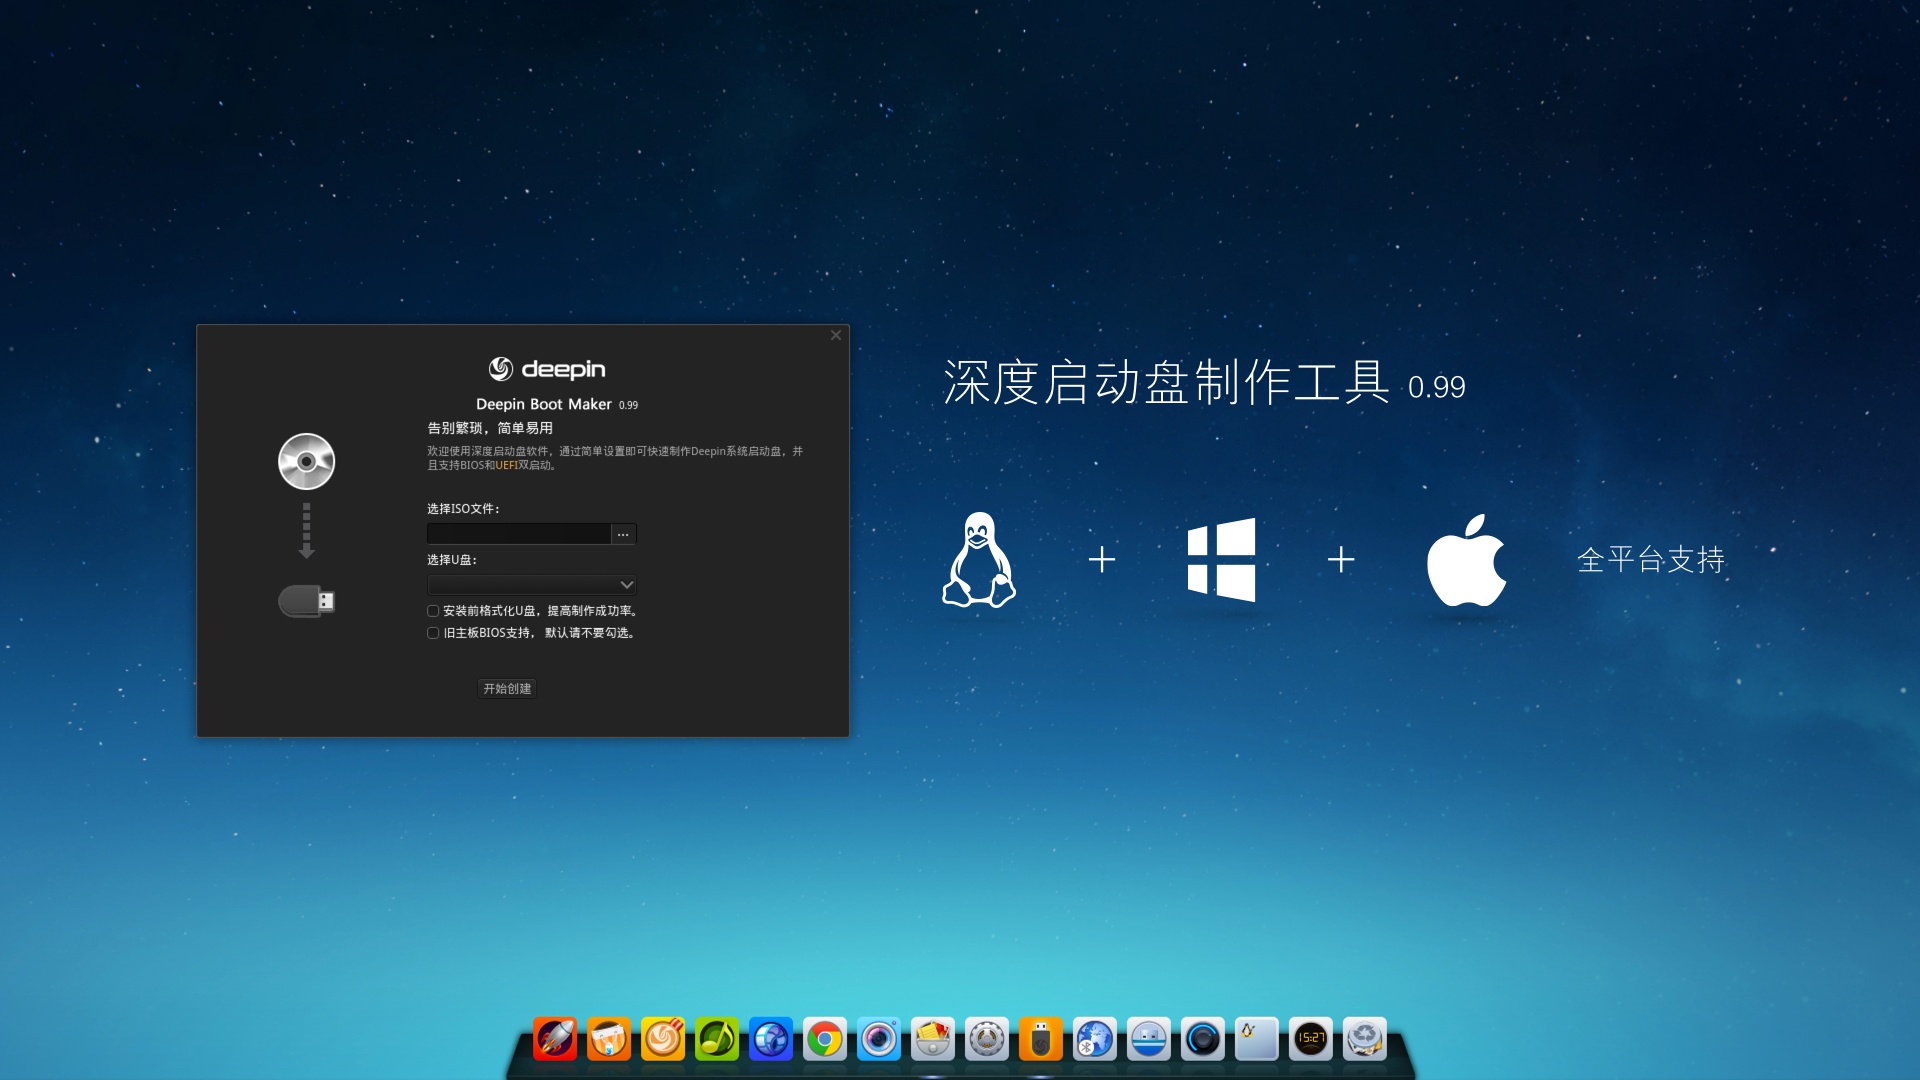Screen dimensions: 1920x1080
Task: Click the USB drive icon in Boot Maker
Action: (x=306, y=601)
